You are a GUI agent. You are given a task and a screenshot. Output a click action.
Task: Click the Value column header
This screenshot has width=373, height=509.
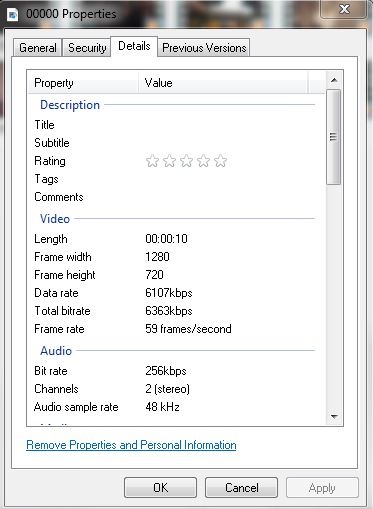point(223,83)
